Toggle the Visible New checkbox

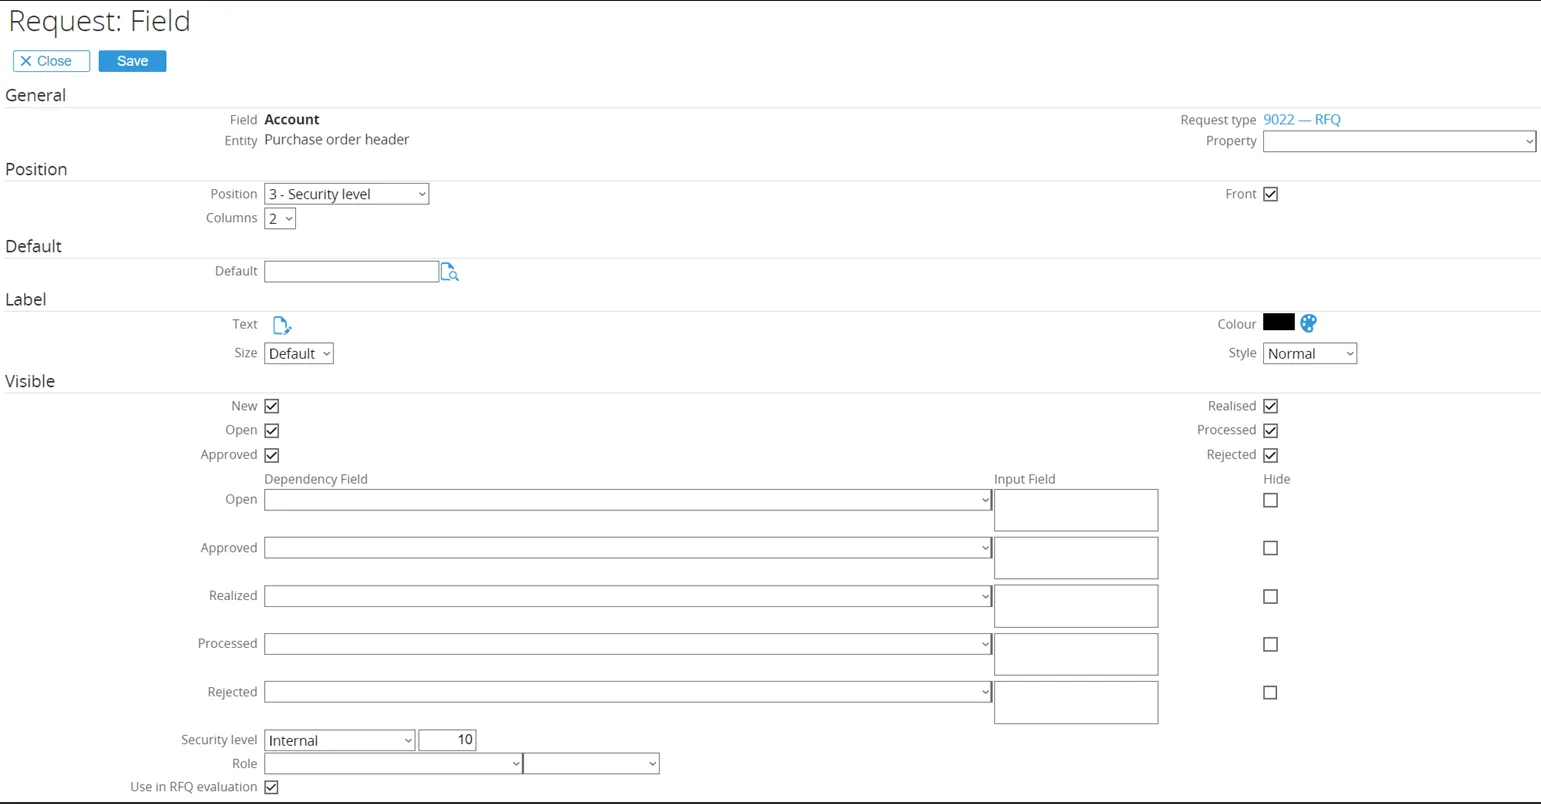(272, 406)
